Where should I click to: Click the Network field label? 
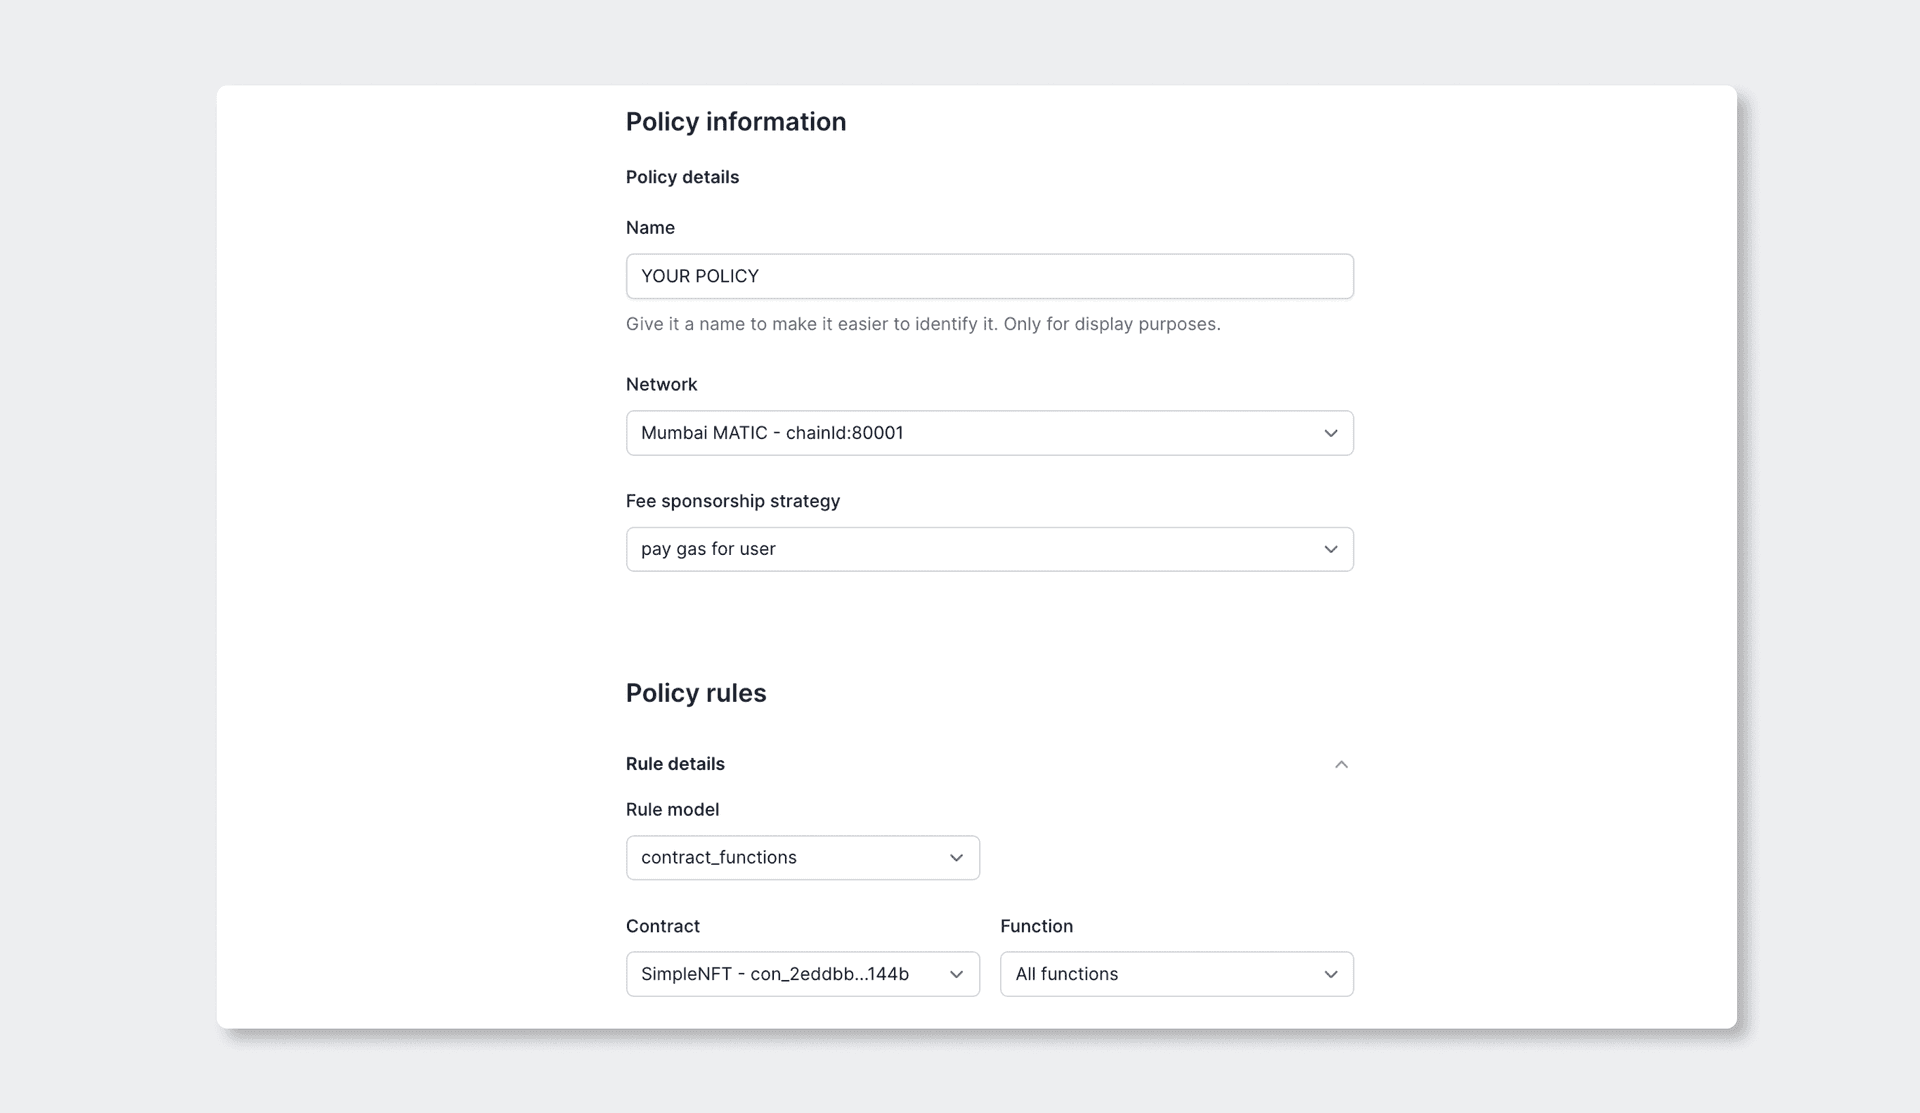tap(661, 385)
